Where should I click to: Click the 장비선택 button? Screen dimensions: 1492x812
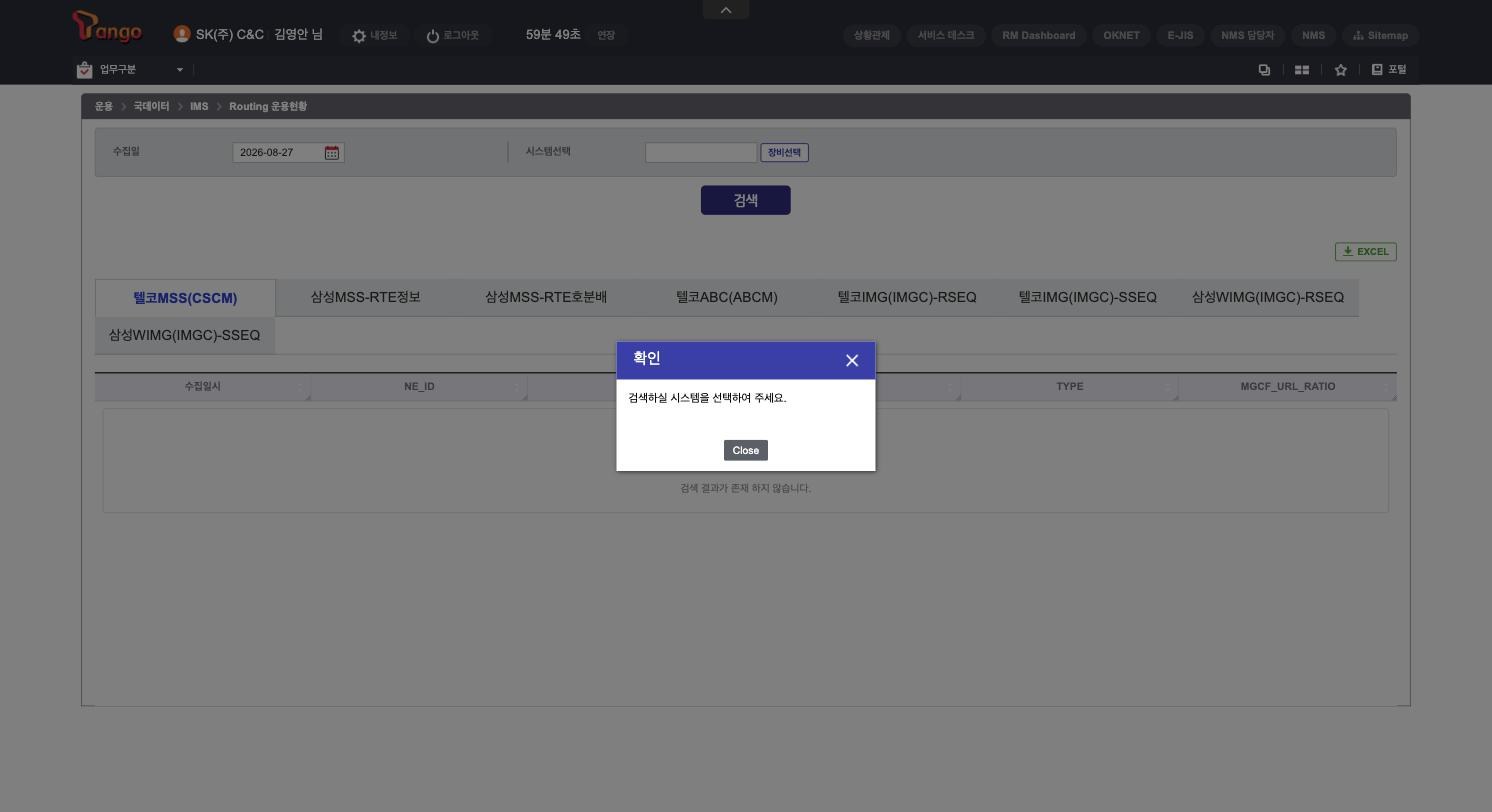coord(785,153)
